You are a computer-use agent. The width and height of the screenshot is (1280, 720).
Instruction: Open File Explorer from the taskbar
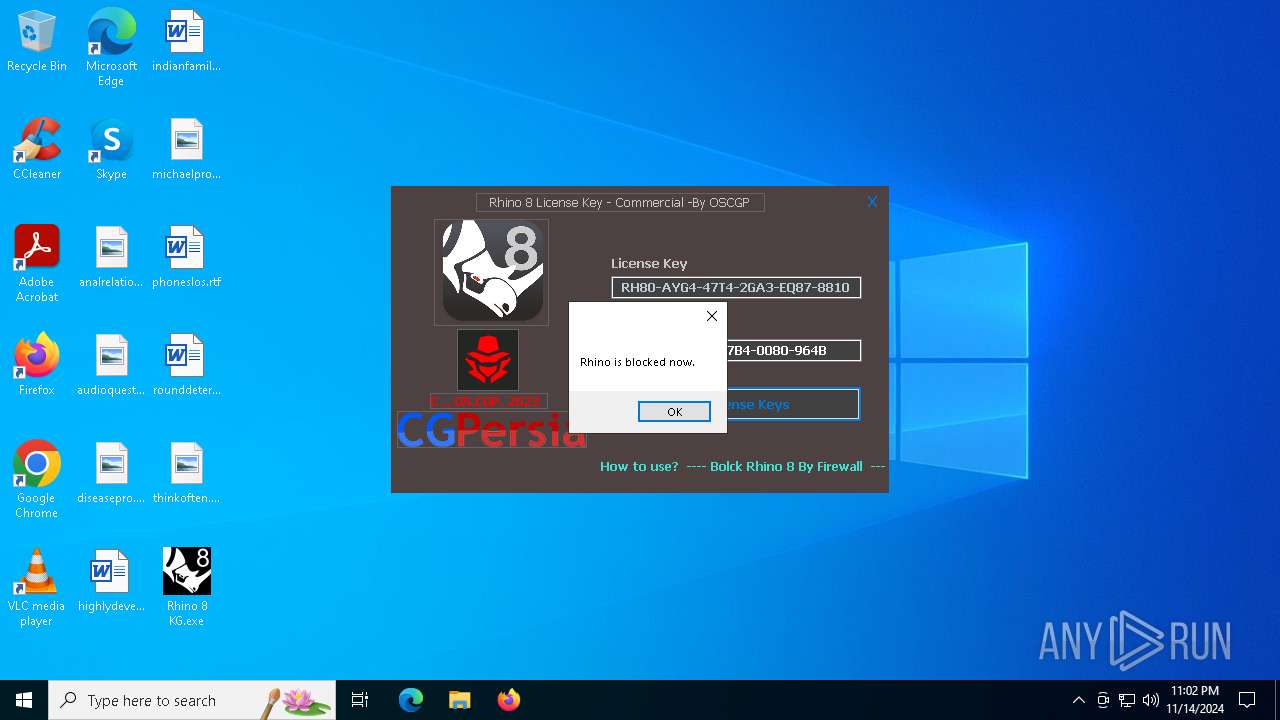(459, 700)
